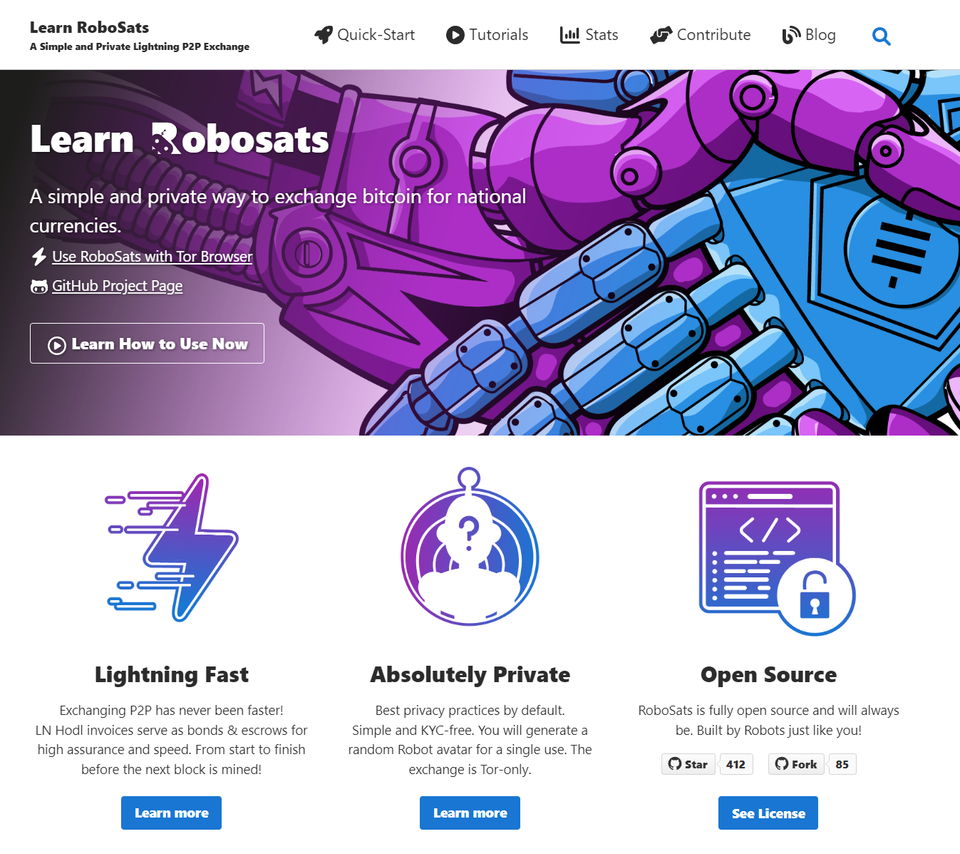
Task: Click 'RoboSats is fully open source' paragraph
Action: (768, 720)
